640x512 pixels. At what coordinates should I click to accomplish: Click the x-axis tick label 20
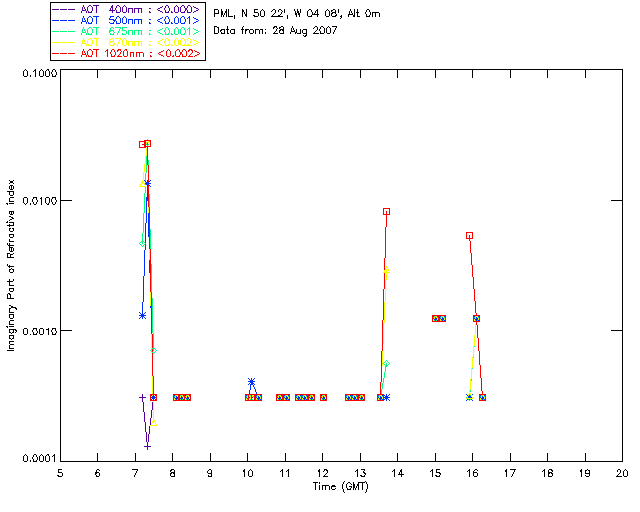tap(622, 473)
